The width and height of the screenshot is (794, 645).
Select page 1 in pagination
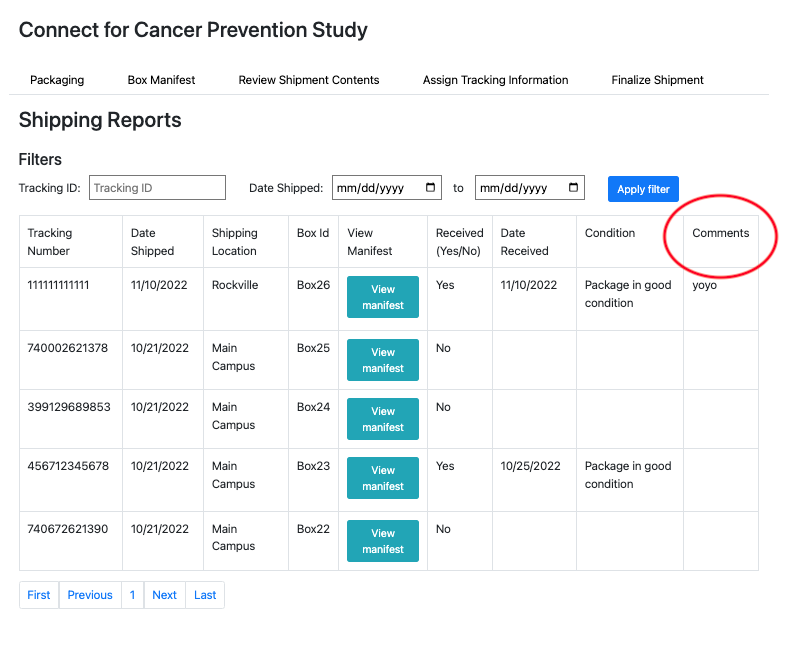pyautogui.click(x=133, y=595)
